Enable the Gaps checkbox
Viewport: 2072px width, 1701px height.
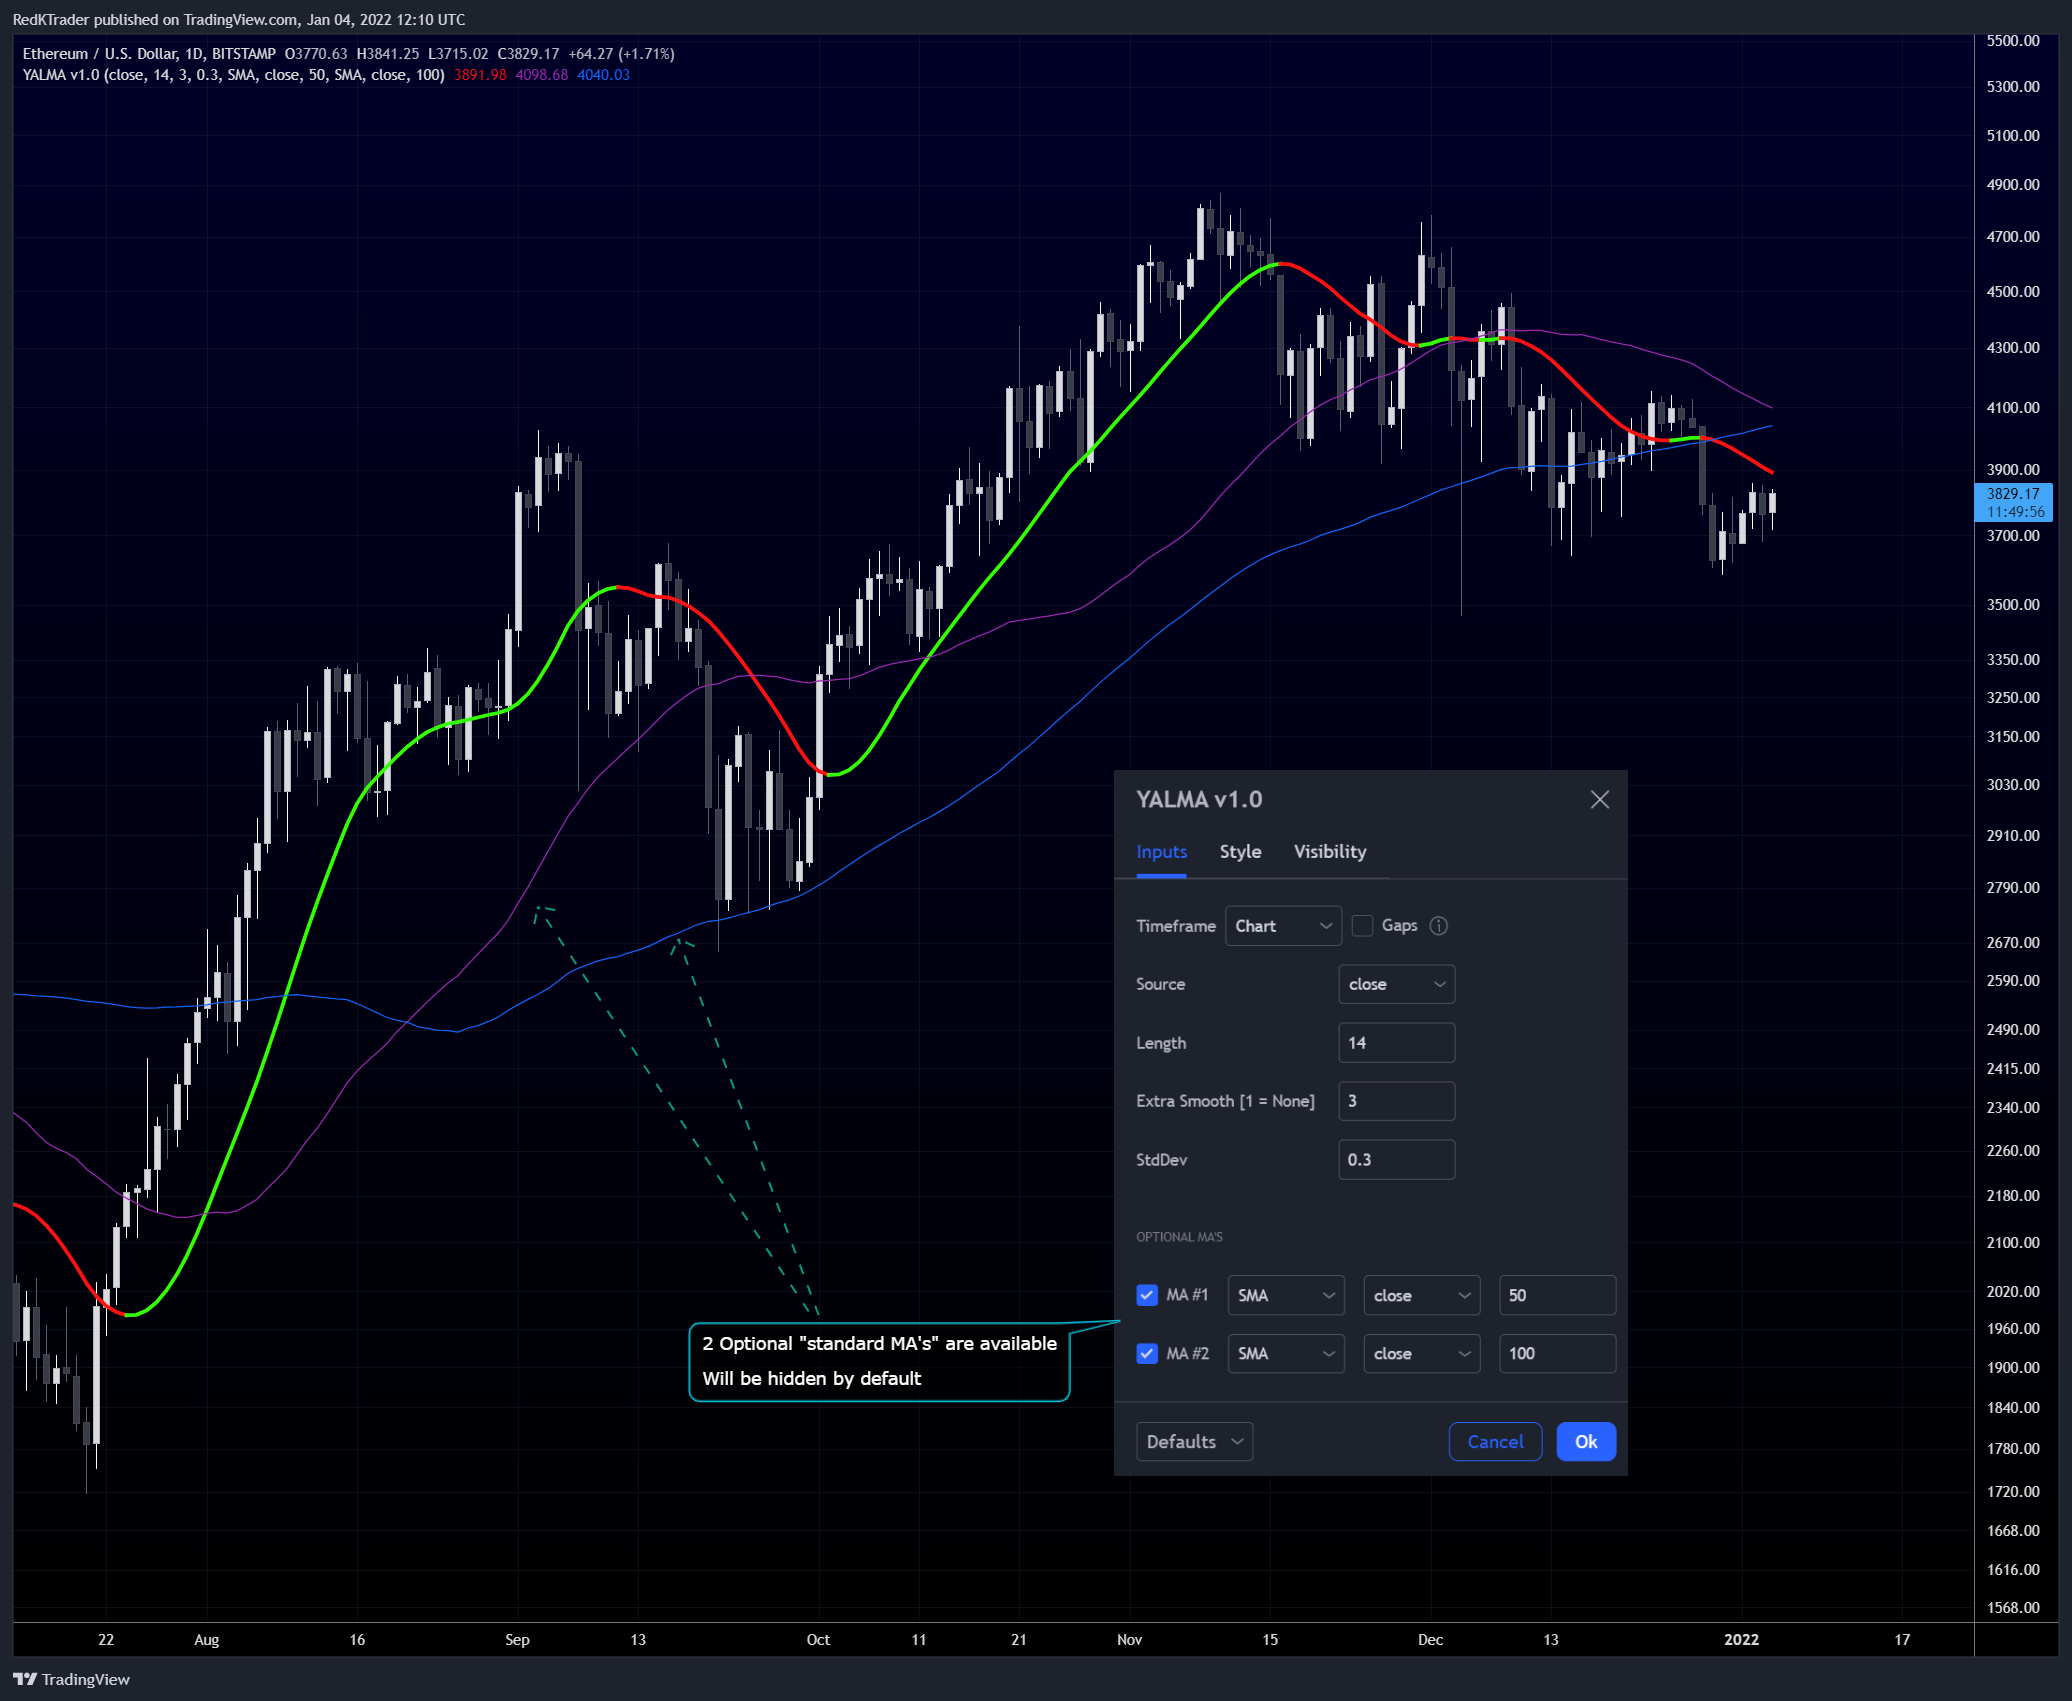click(x=1362, y=926)
